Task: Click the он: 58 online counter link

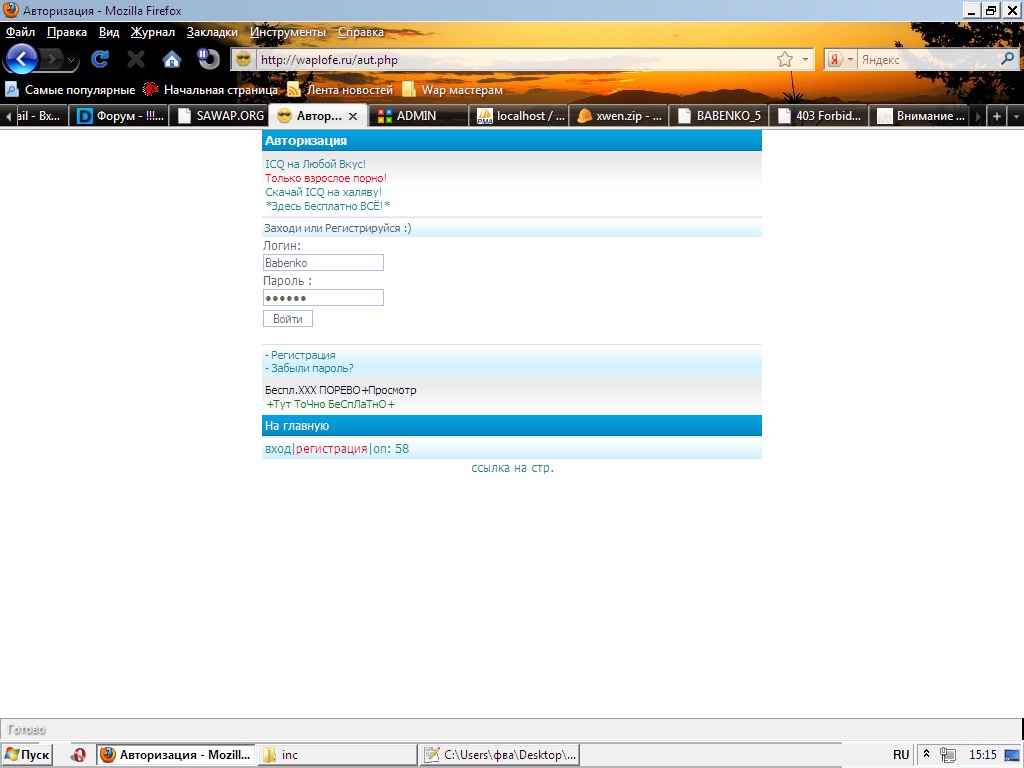Action: tap(391, 449)
